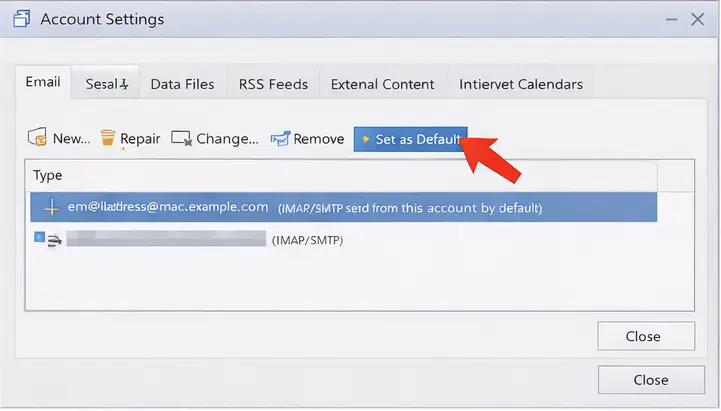721x411 pixels.
Task: Open the Data Files tab
Action: [182, 84]
